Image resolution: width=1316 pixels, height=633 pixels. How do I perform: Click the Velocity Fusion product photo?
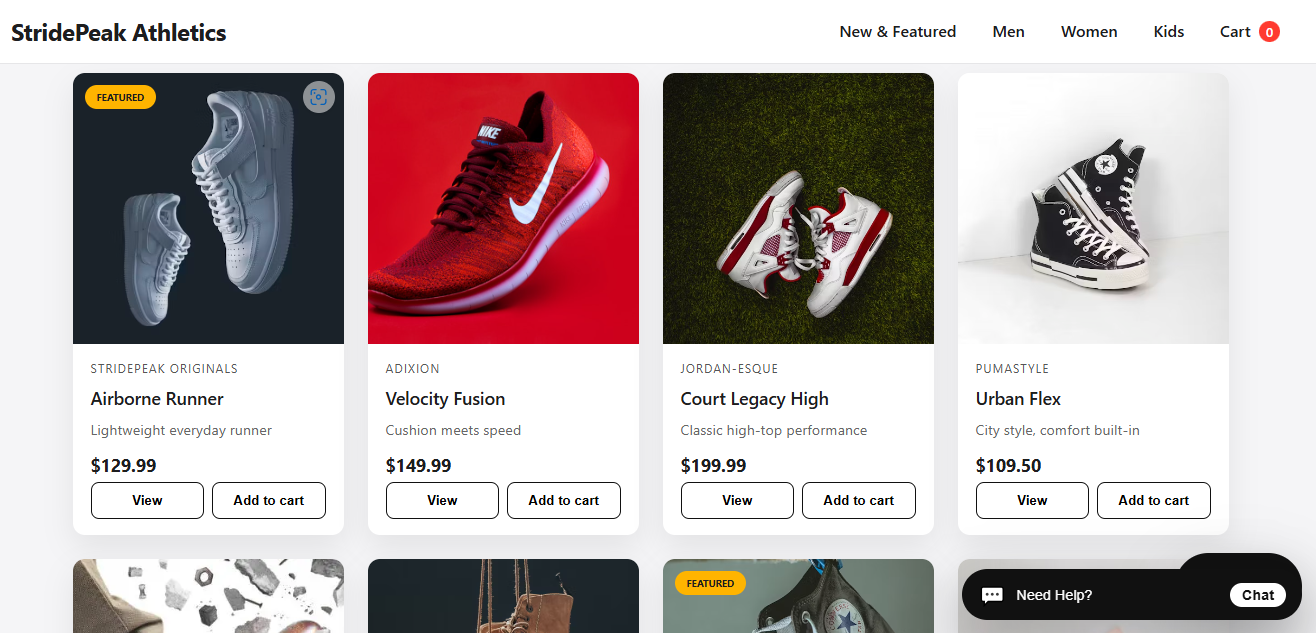click(503, 207)
